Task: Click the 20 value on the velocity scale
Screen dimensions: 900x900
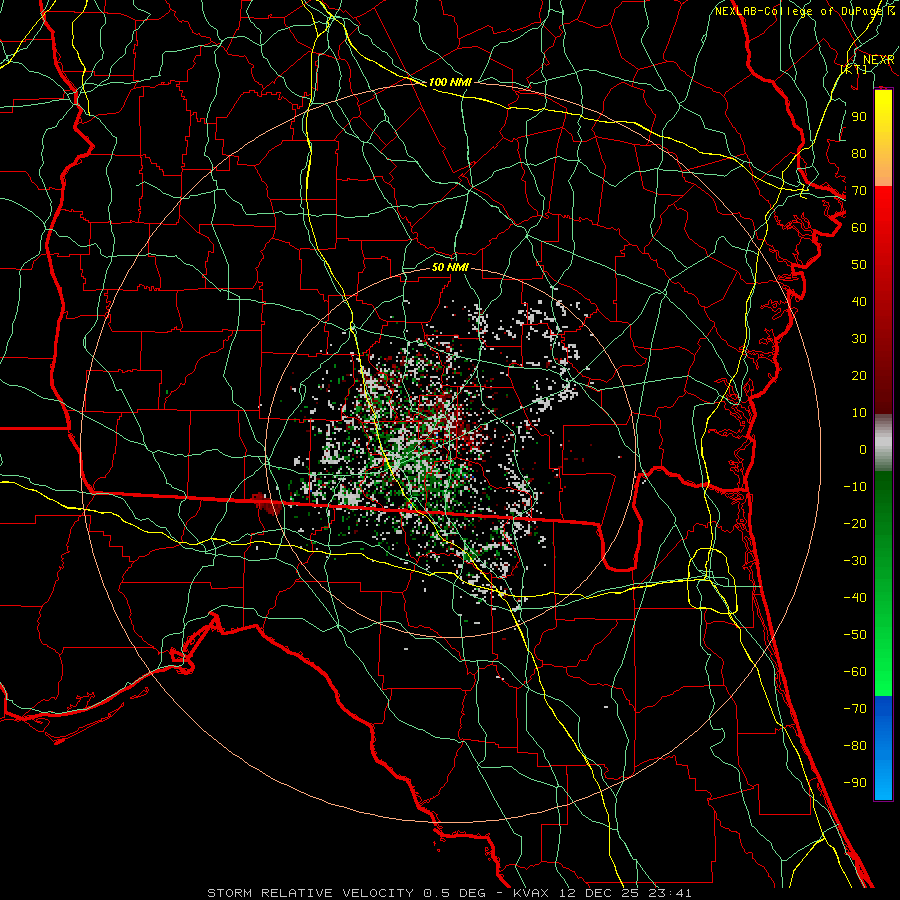Action: click(859, 376)
